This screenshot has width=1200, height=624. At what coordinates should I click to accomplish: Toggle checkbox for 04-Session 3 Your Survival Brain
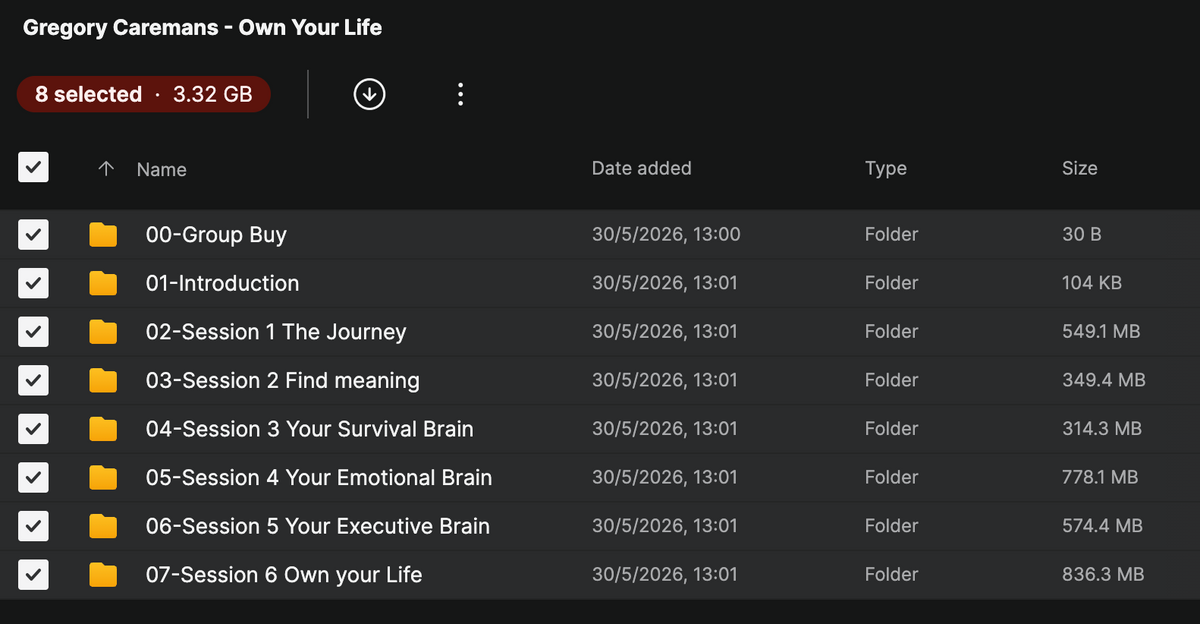pos(34,429)
